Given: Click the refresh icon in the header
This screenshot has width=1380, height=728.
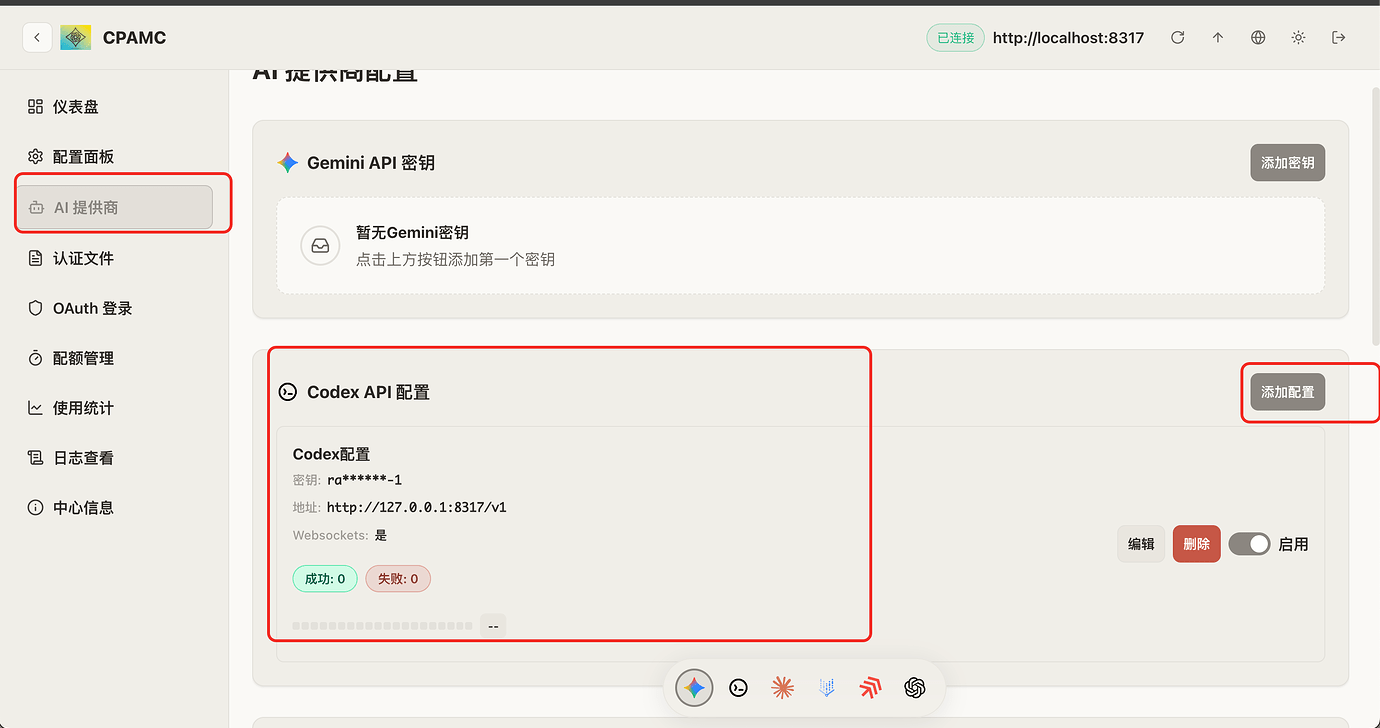Looking at the screenshot, I should click(x=1178, y=38).
